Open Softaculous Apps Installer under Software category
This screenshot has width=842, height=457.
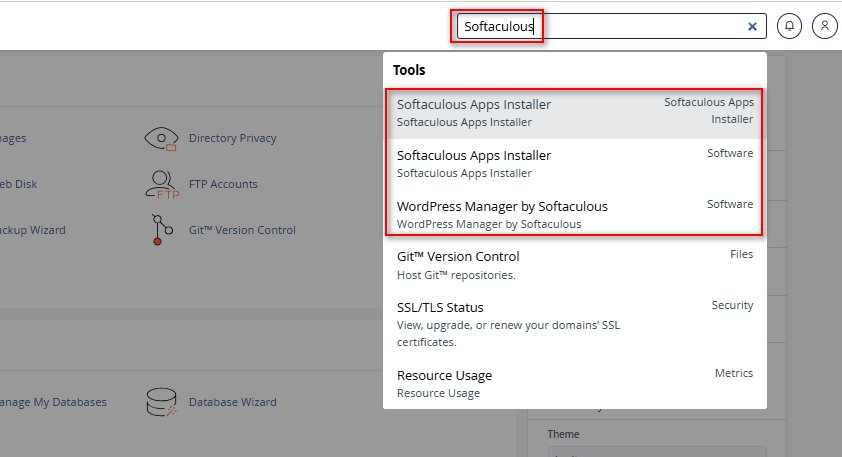tap(575, 164)
